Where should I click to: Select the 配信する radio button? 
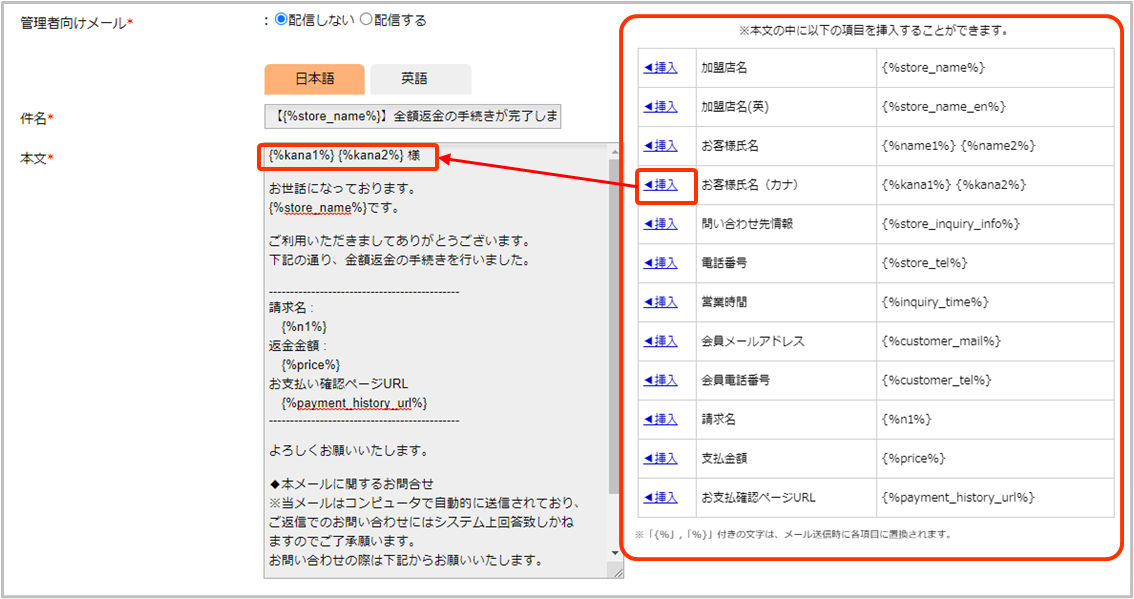[366, 19]
